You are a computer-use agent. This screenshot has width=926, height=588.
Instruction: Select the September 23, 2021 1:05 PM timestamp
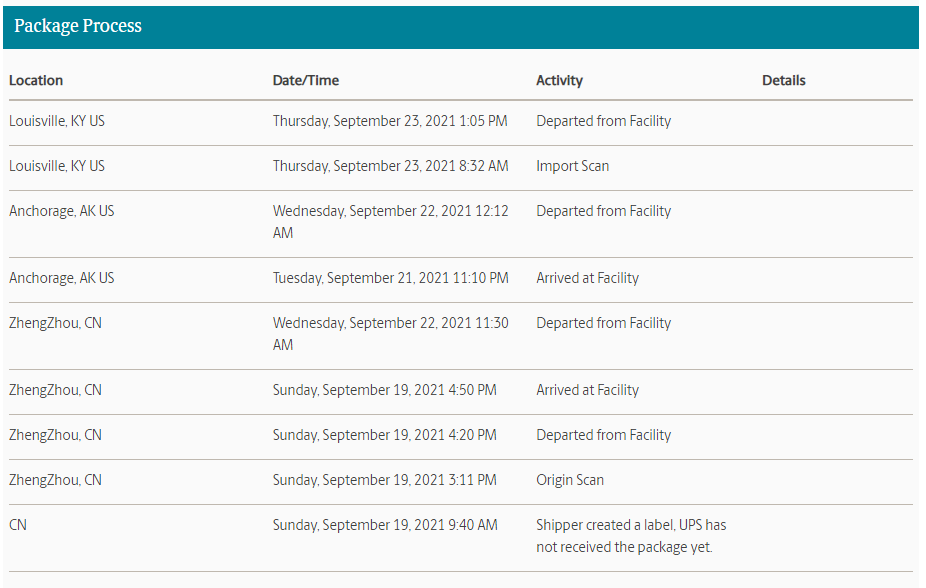[x=390, y=121]
